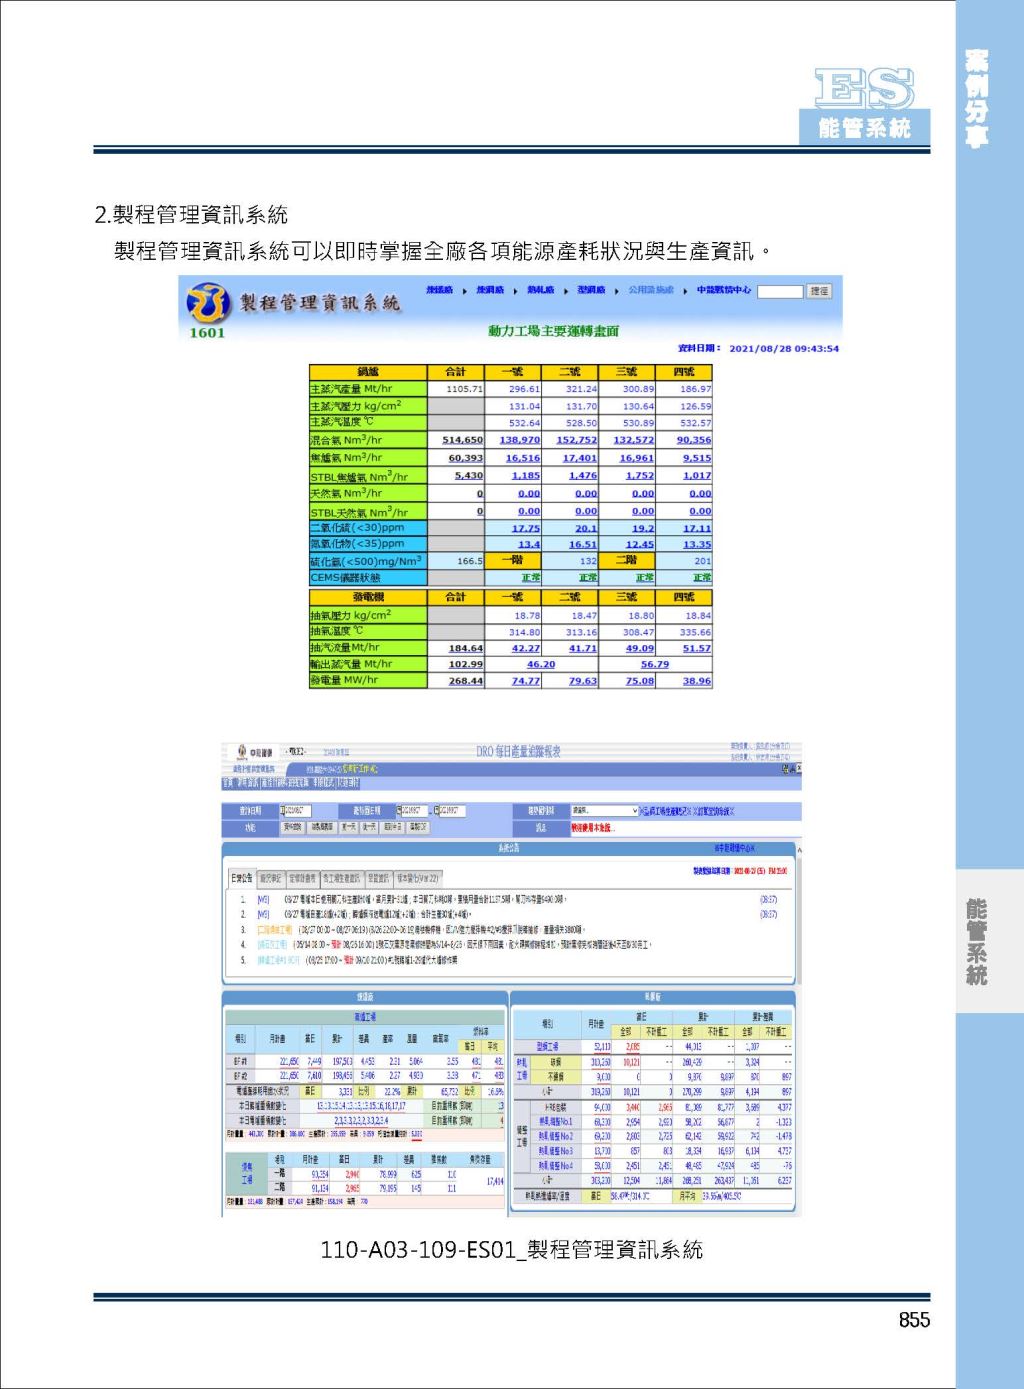
Task: Click the small logo icon in DRO report header
Action: [x=241, y=751]
